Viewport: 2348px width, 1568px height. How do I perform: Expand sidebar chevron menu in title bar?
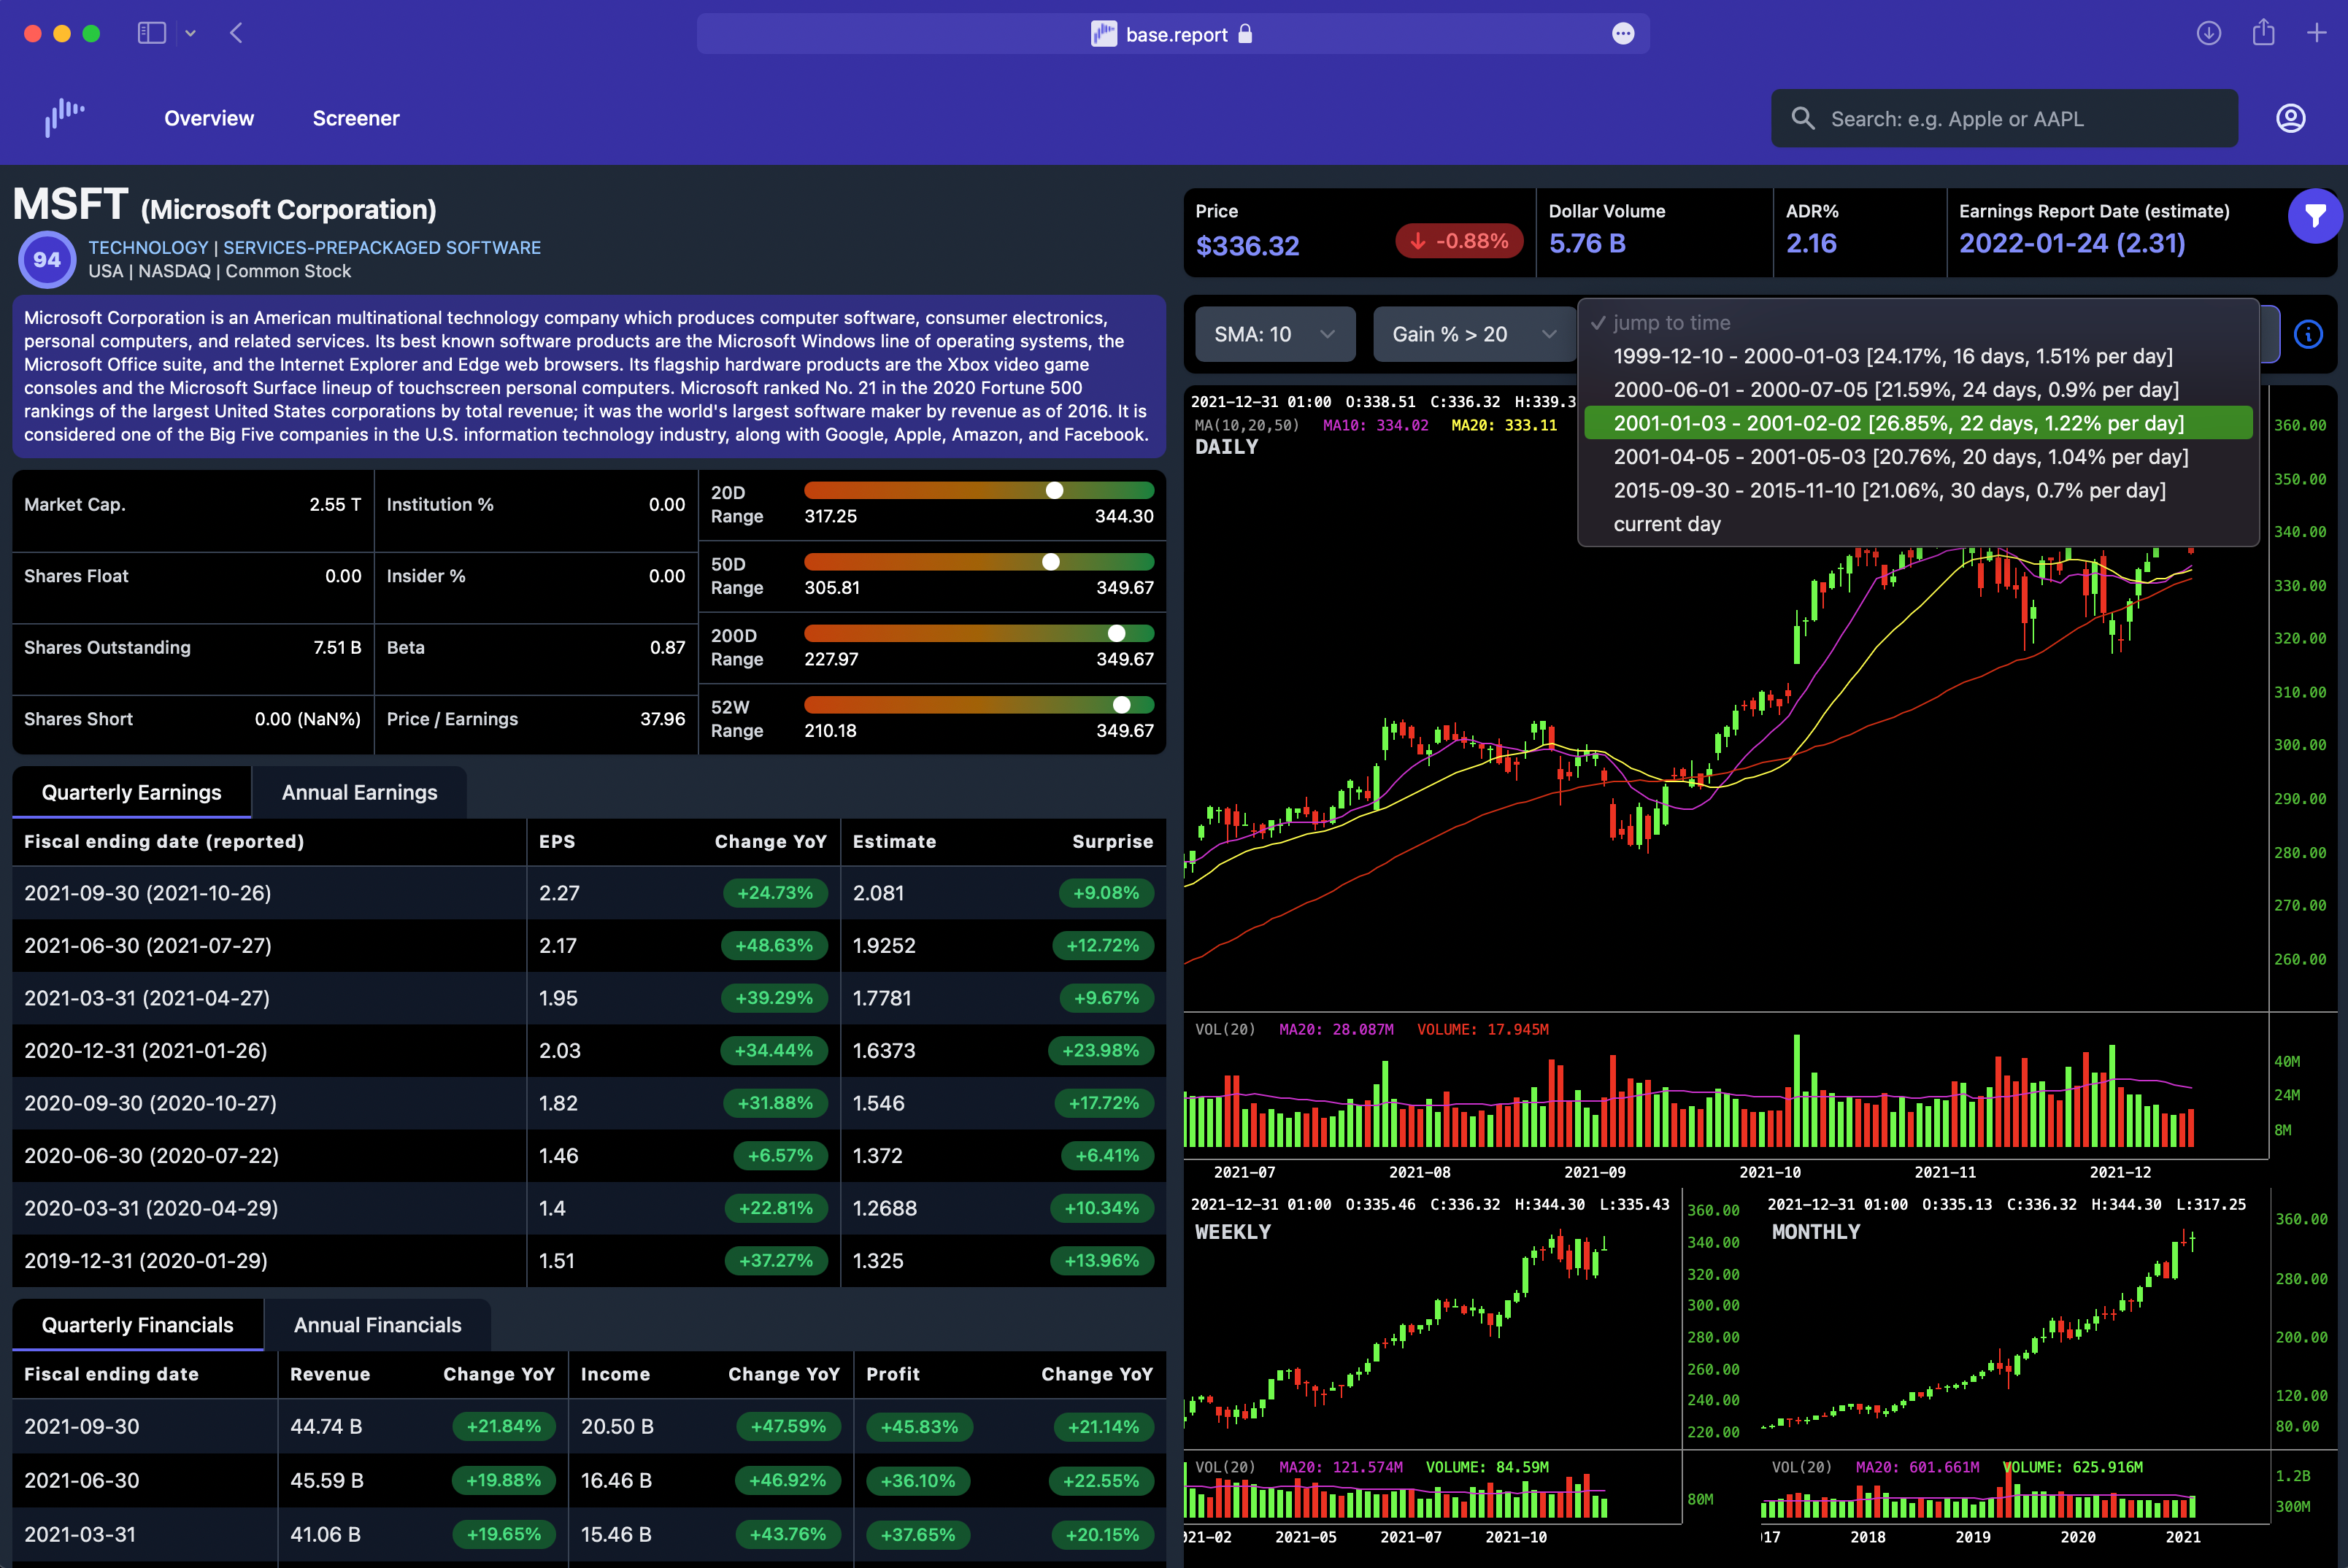coord(190,33)
